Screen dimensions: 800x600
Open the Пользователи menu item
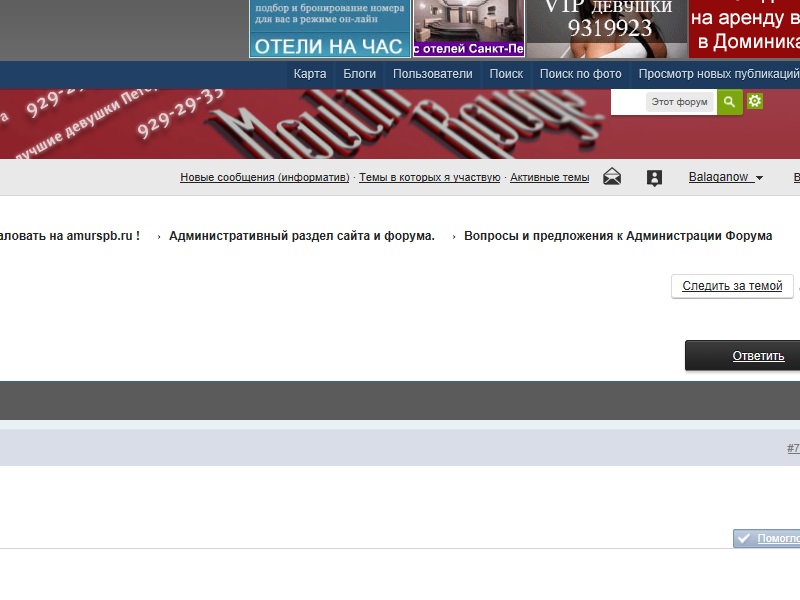click(x=432, y=74)
